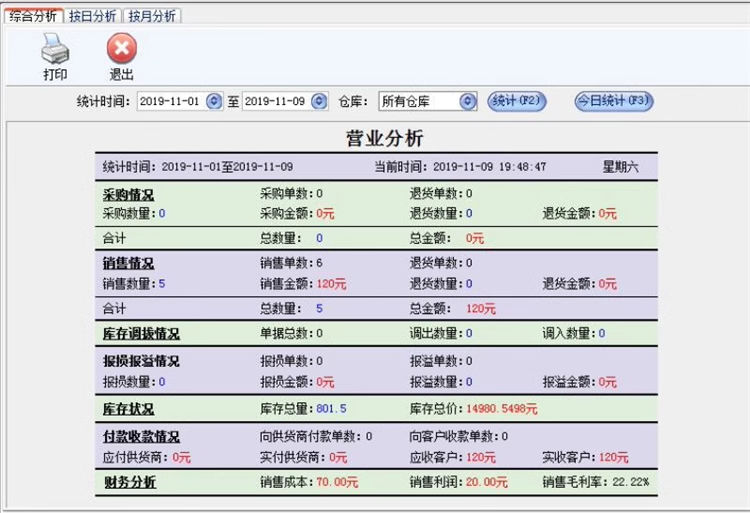
Task: Click the 统计(F2) button
Action: click(517, 101)
